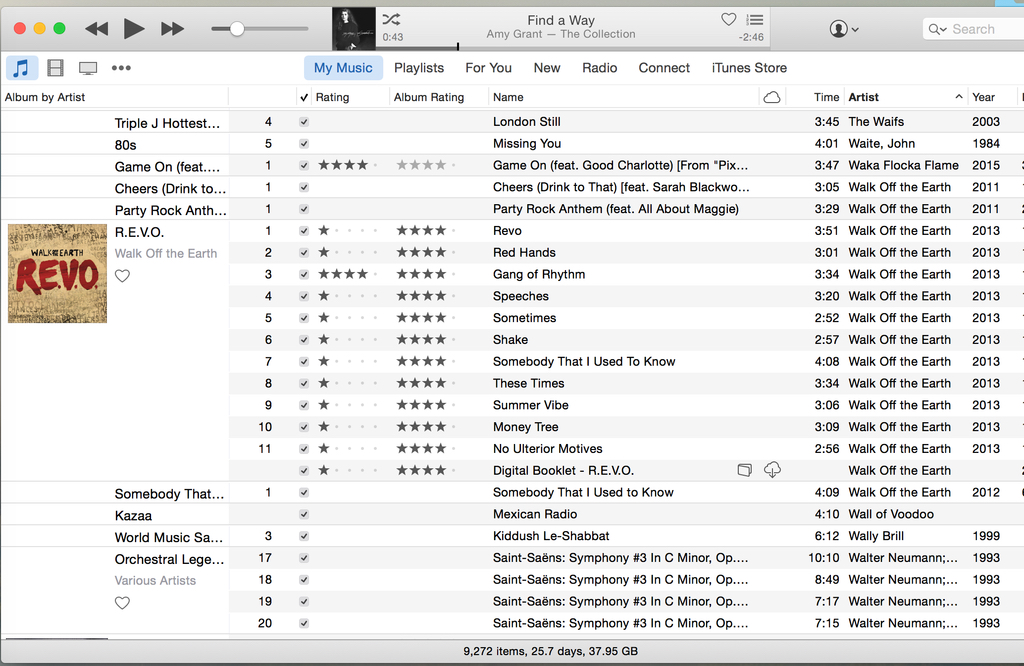Viewport: 1024px width, 666px height.
Task: Reverse sort using the Artist column arrow
Action: click(959, 97)
